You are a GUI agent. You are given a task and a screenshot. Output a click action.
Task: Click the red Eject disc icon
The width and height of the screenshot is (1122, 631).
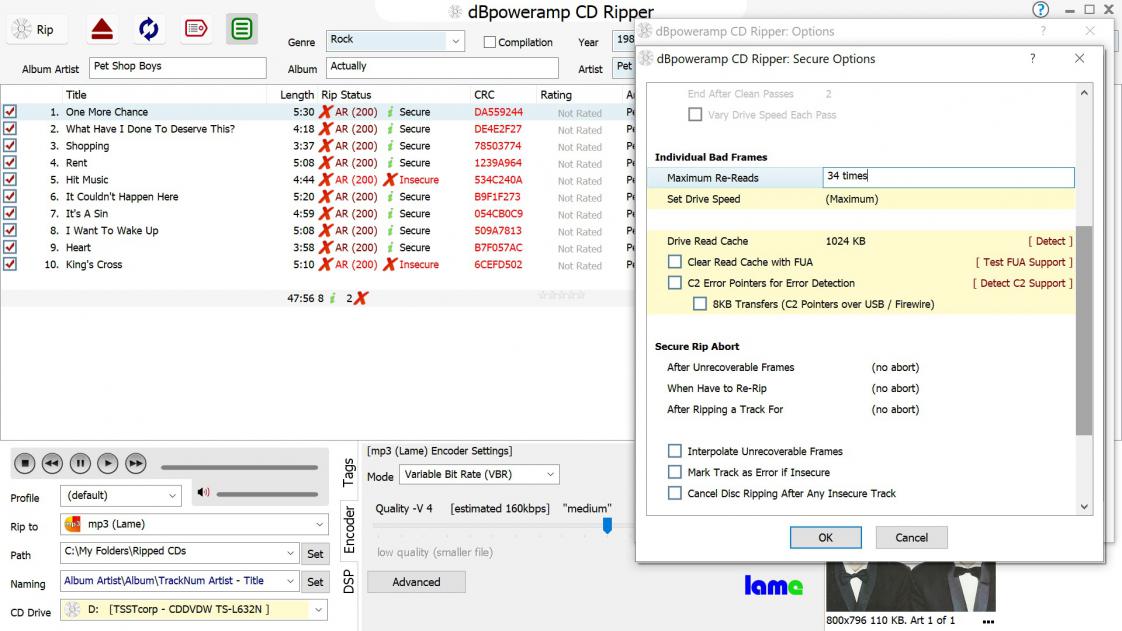click(x=102, y=29)
